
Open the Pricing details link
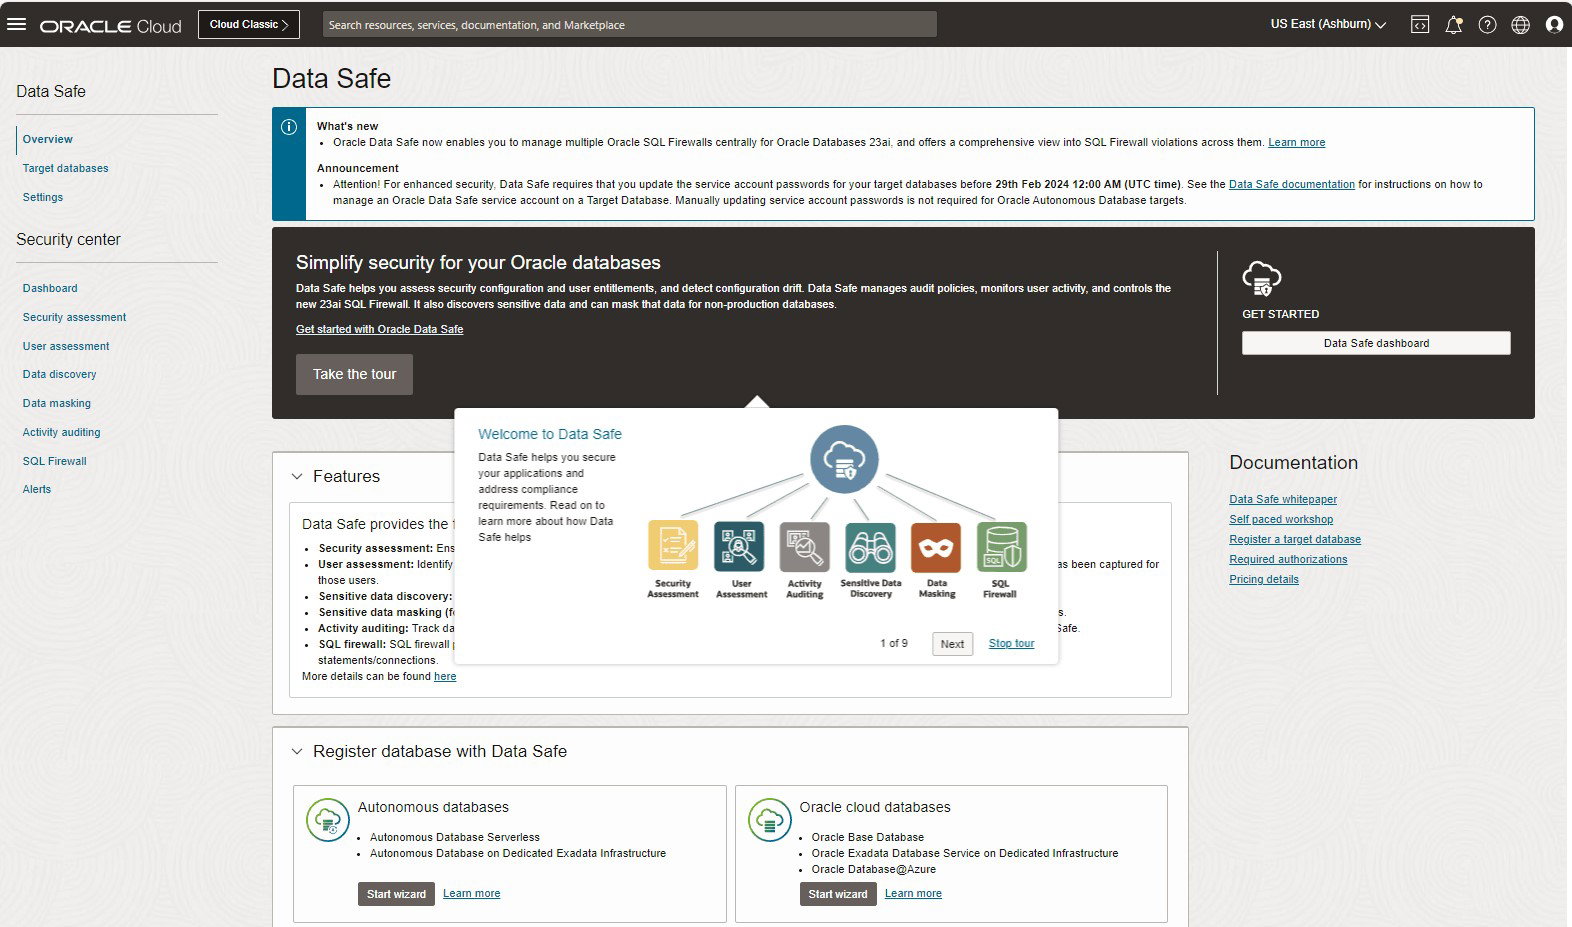[x=1264, y=579]
